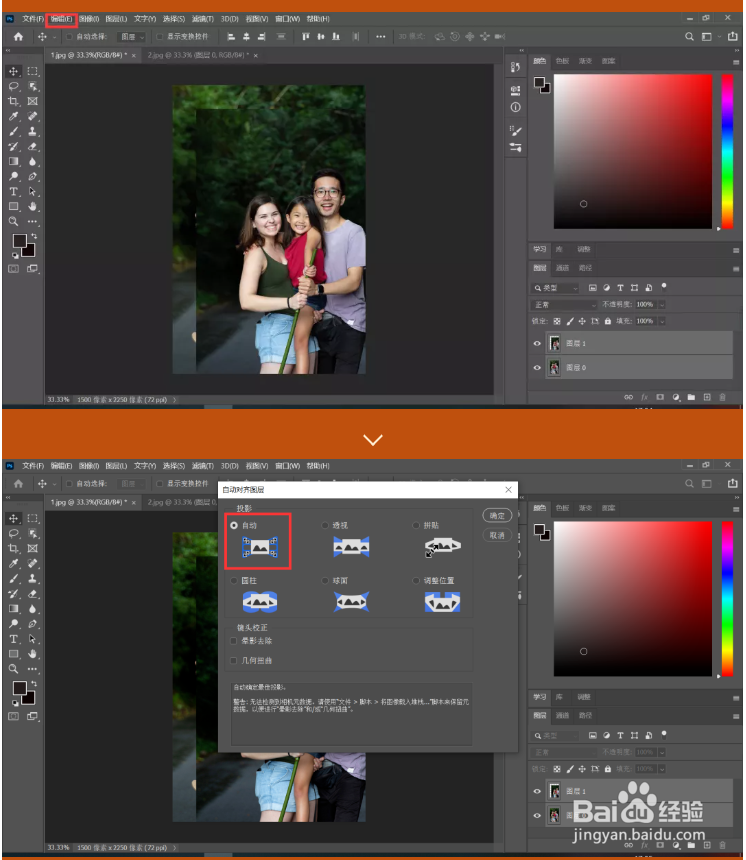Click toolbar foreground color swatch in dialog-free window

click(x=19, y=241)
